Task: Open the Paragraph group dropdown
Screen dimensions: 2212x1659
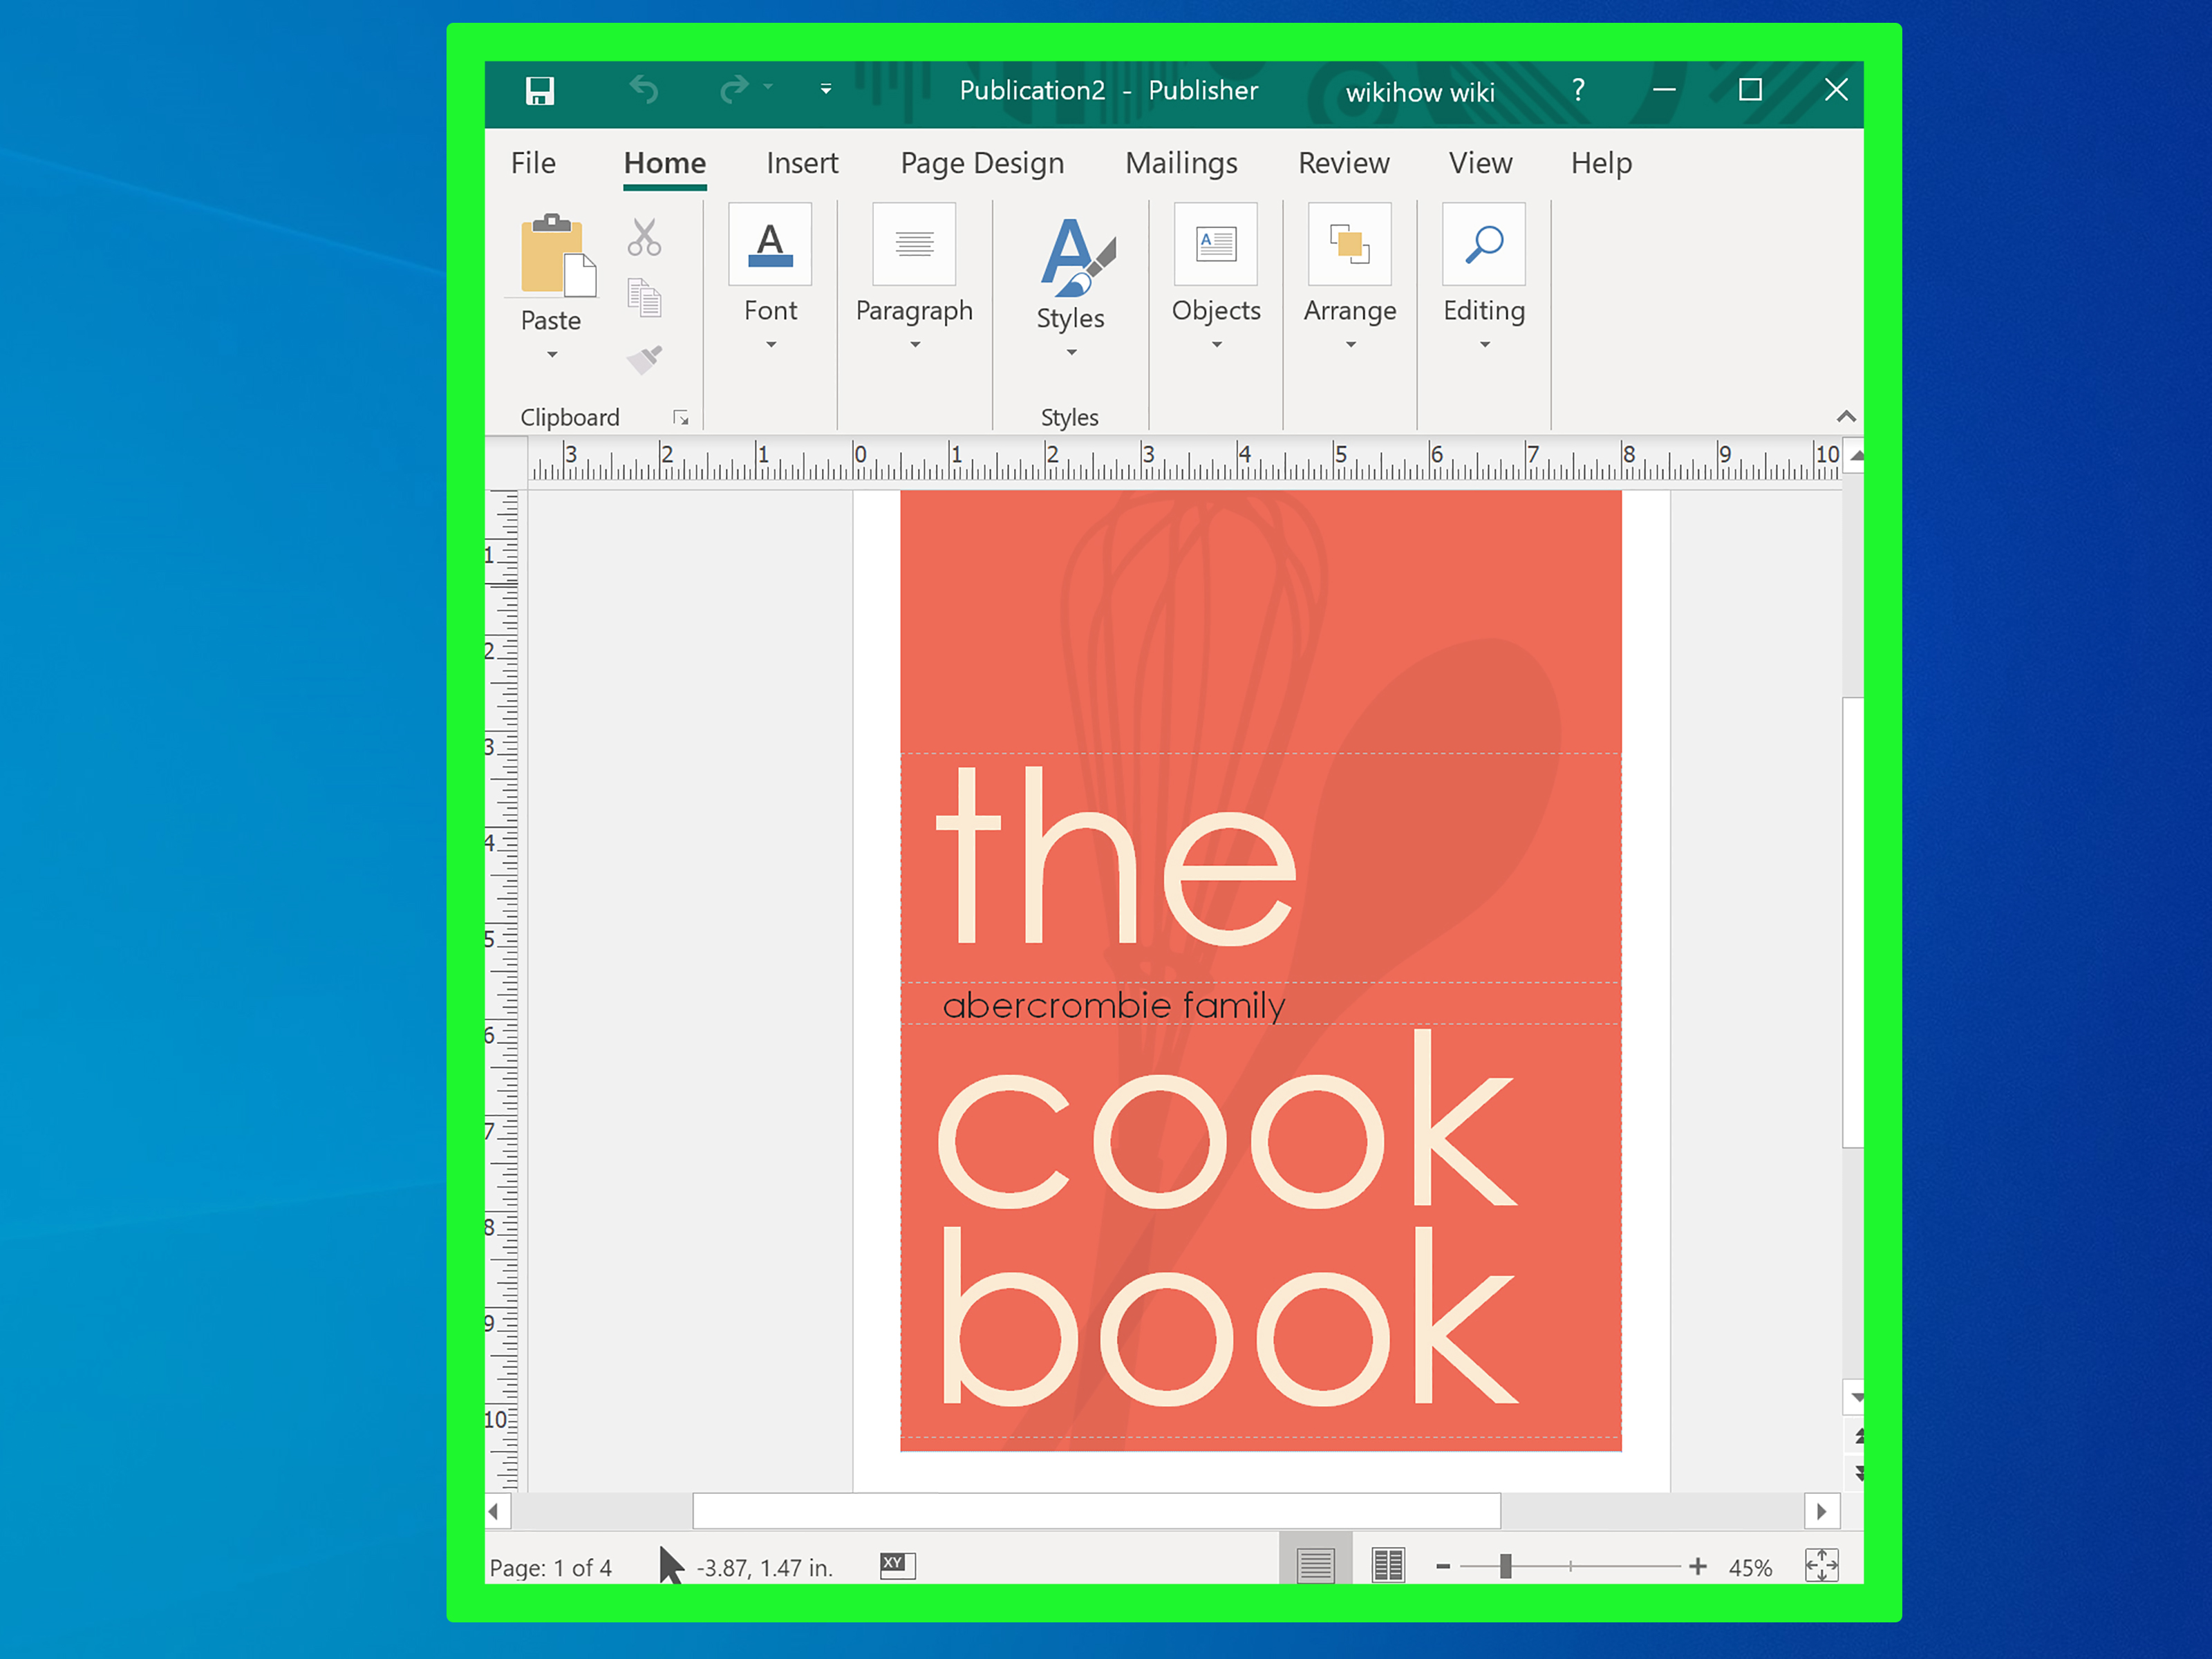Action: [x=914, y=278]
